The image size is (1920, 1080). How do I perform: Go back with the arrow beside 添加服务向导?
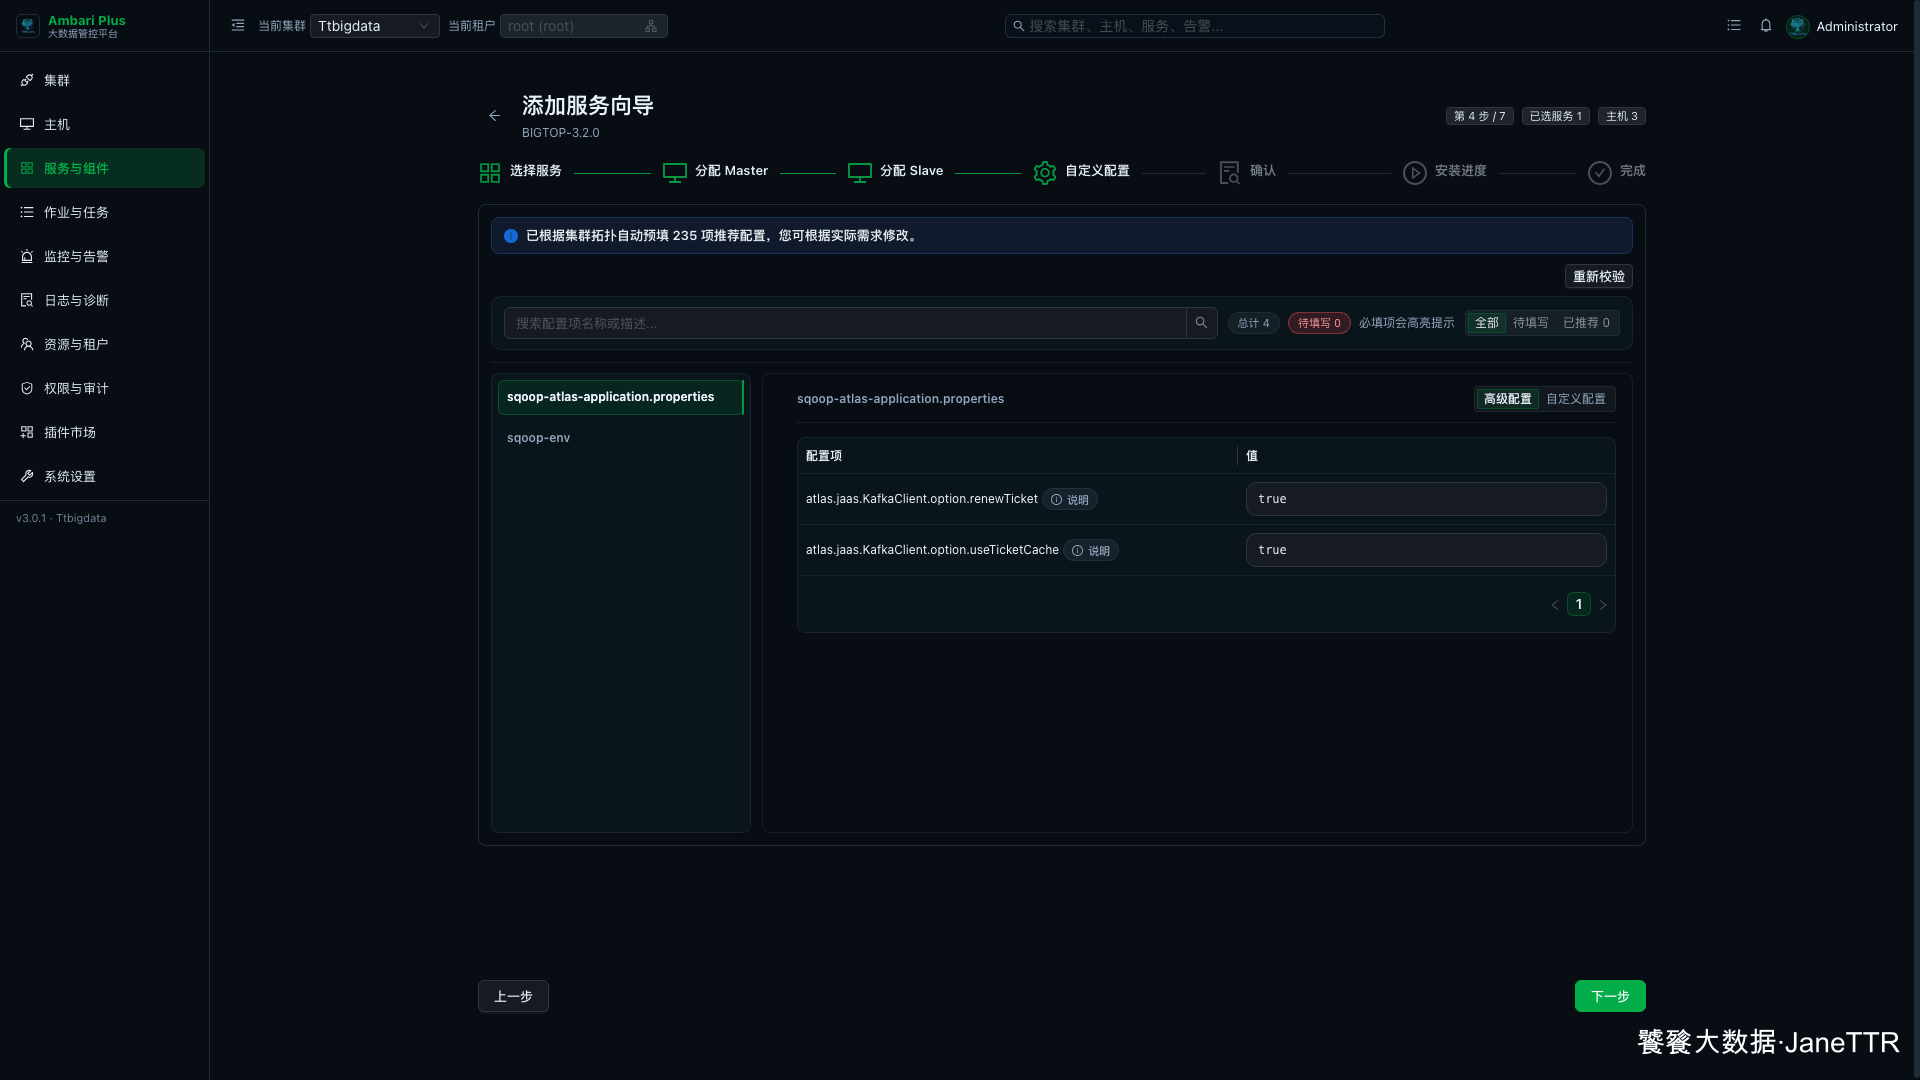pos(494,116)
